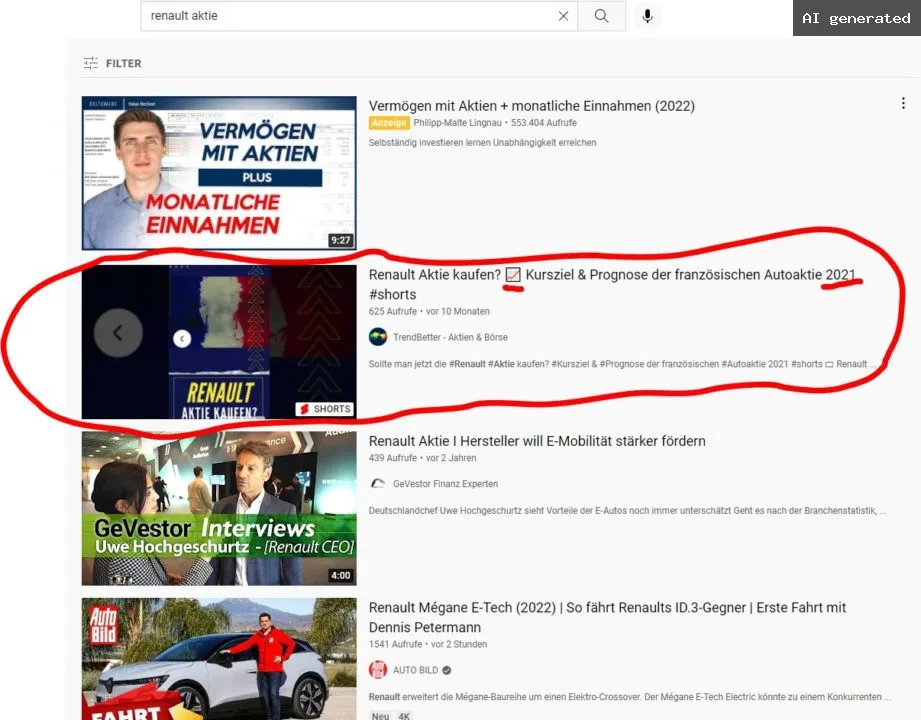The image size is (921, 720).
Task: Open the three-dot menu of the Vermögen ad
Action: point(903,103)
